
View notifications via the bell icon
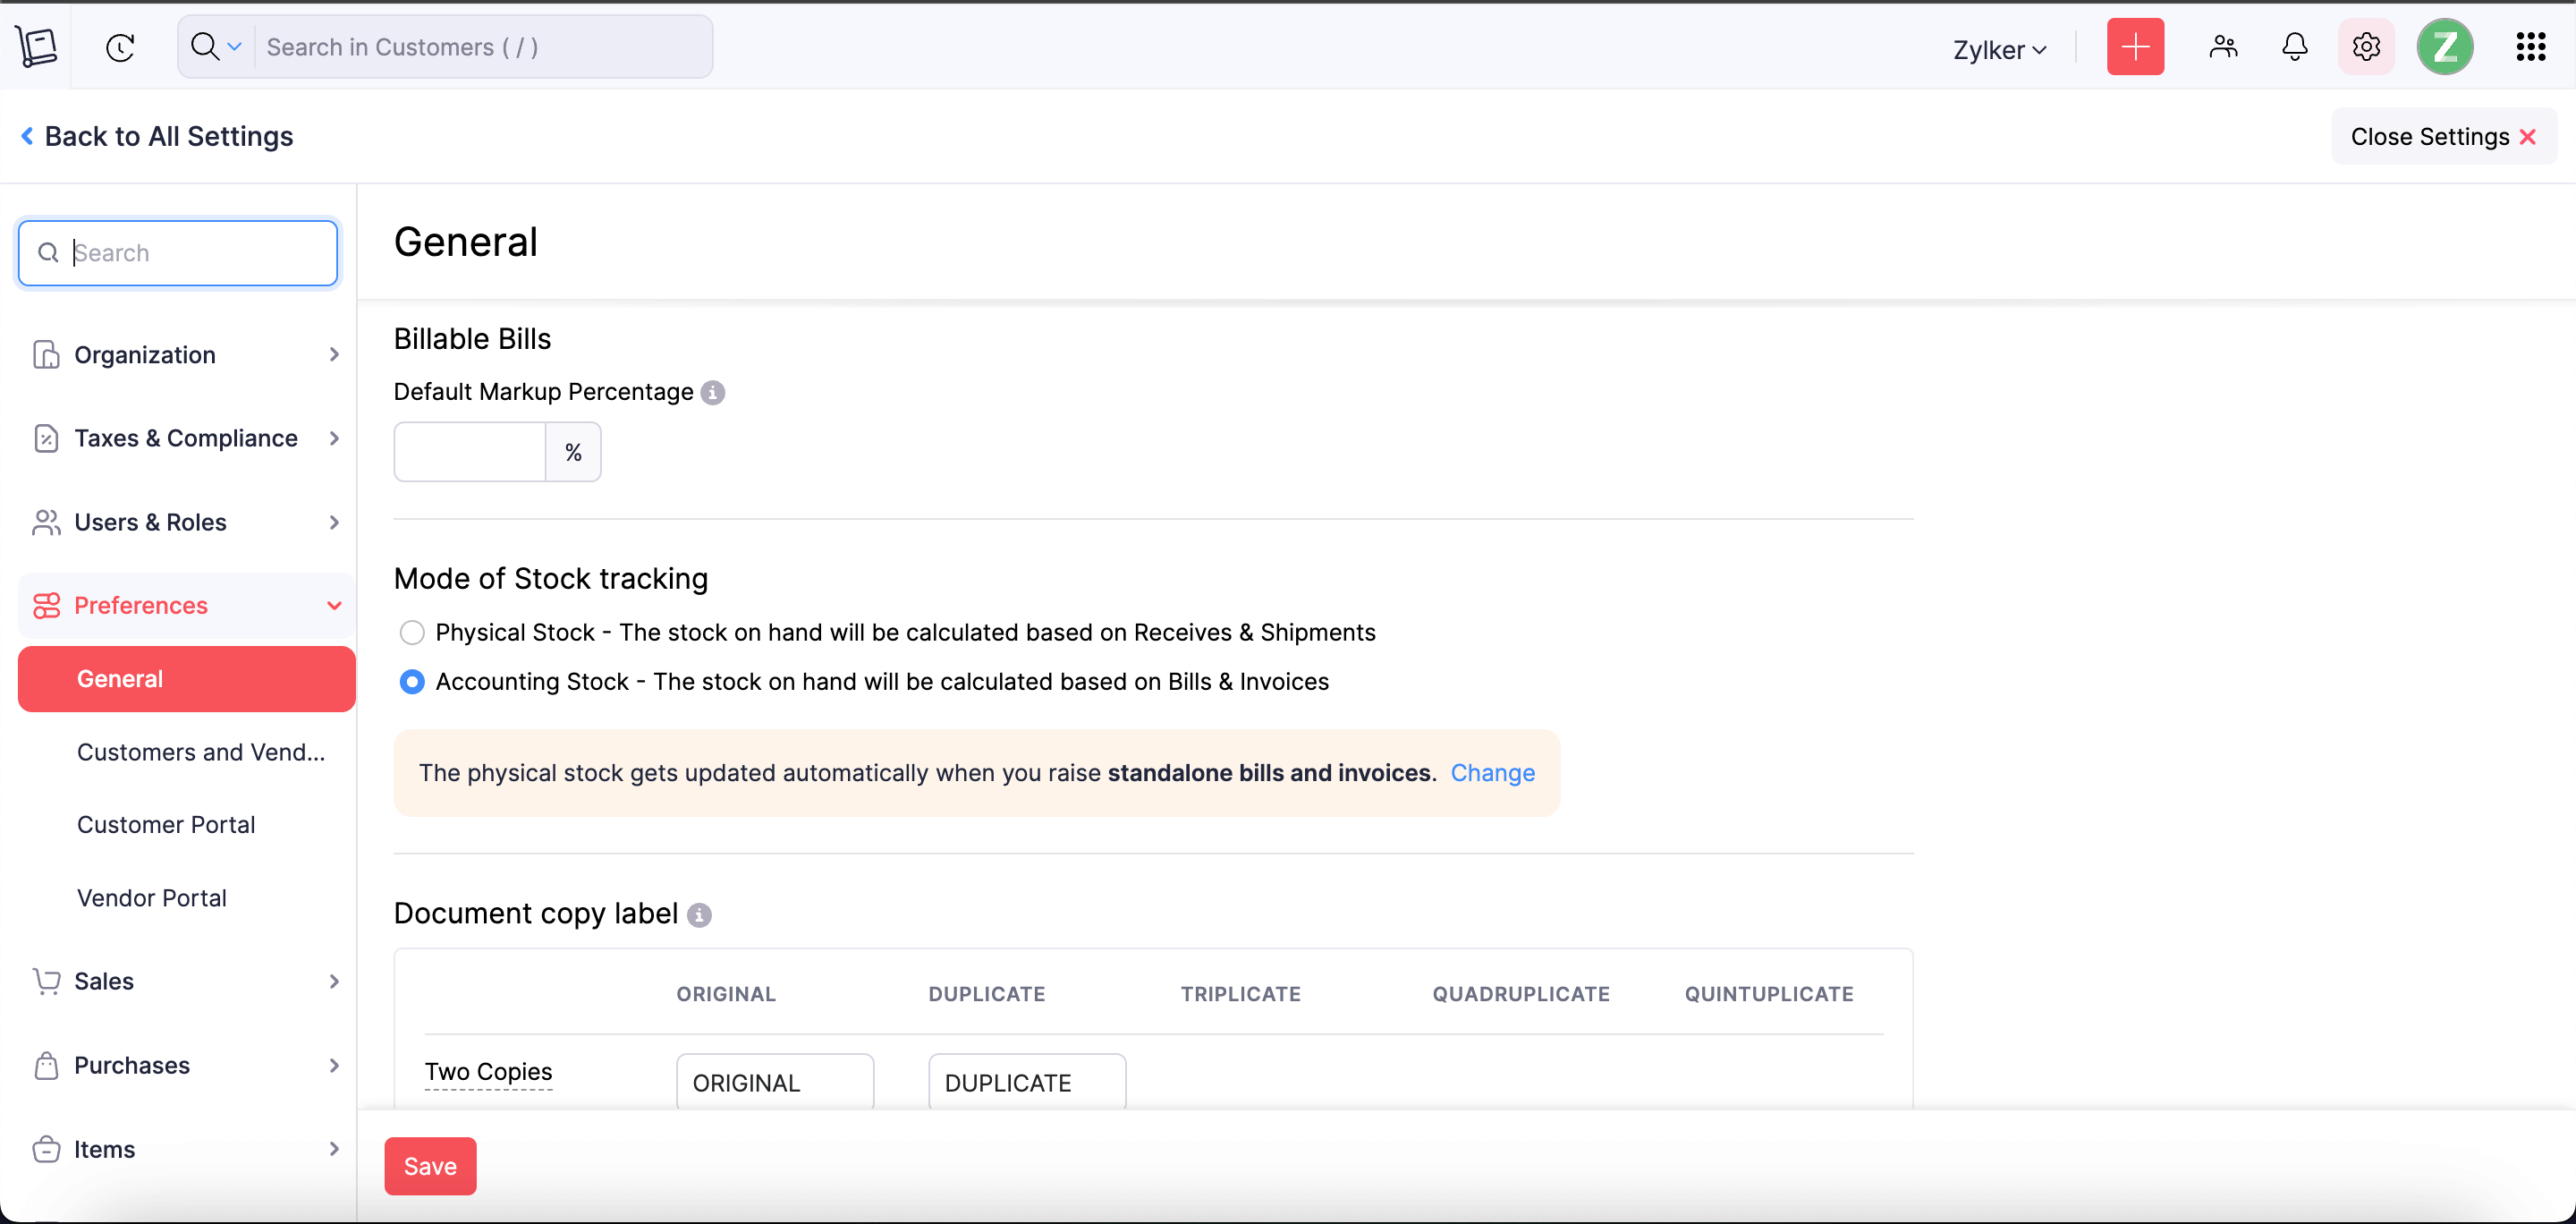point(2295,46)
